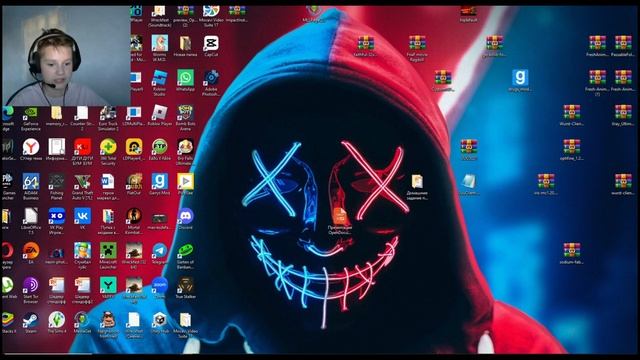Viewport: 640px width, 360px height.
Task: Launch the Mortal Kombat game icon
Action: pyautogui.click(x=134, y=216)
